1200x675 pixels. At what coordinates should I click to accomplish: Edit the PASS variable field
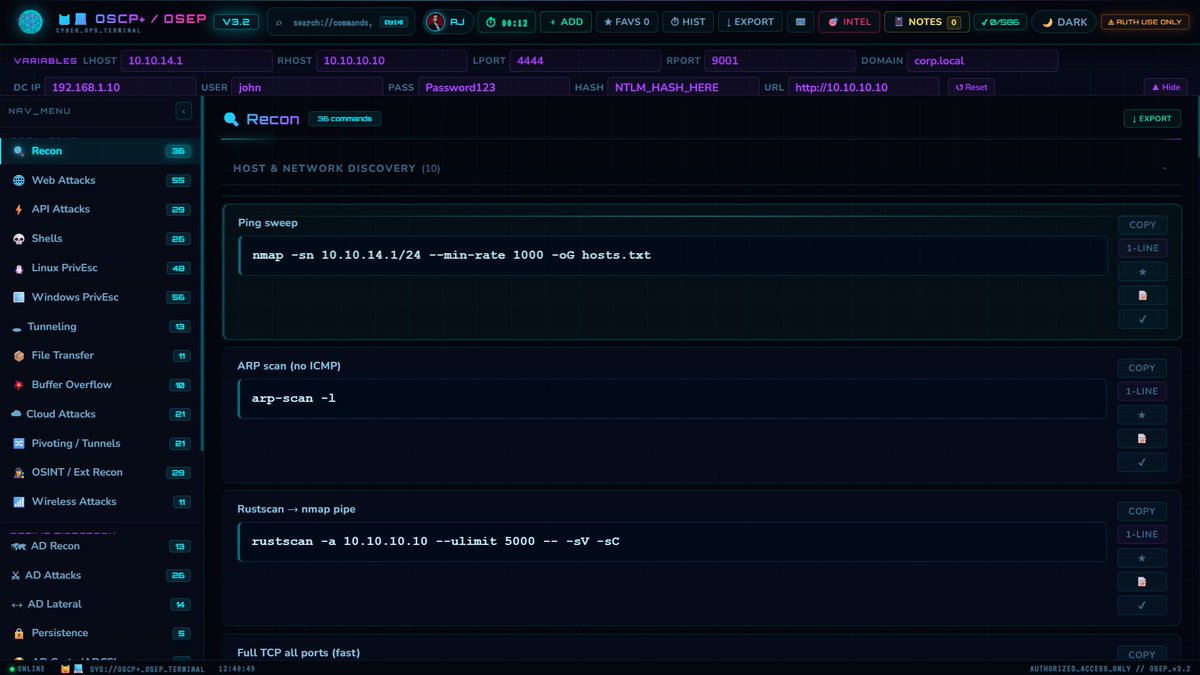point(494,87)
